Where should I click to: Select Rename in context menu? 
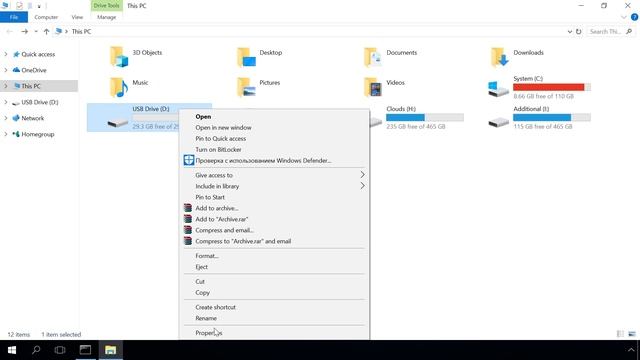(x=274, y=318)
